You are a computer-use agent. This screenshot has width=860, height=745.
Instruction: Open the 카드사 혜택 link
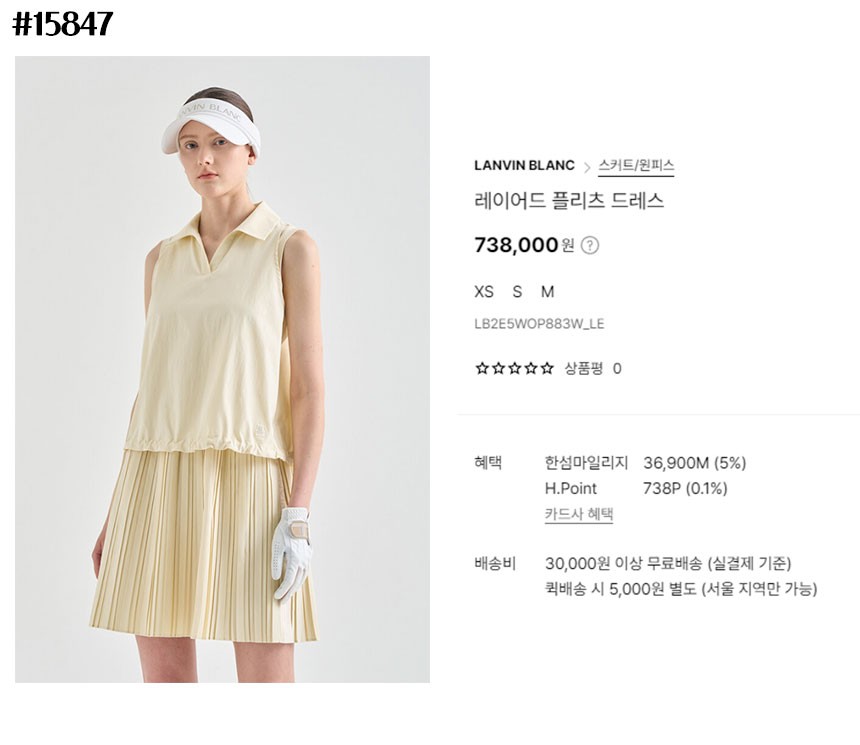click(x=579, y=514)
